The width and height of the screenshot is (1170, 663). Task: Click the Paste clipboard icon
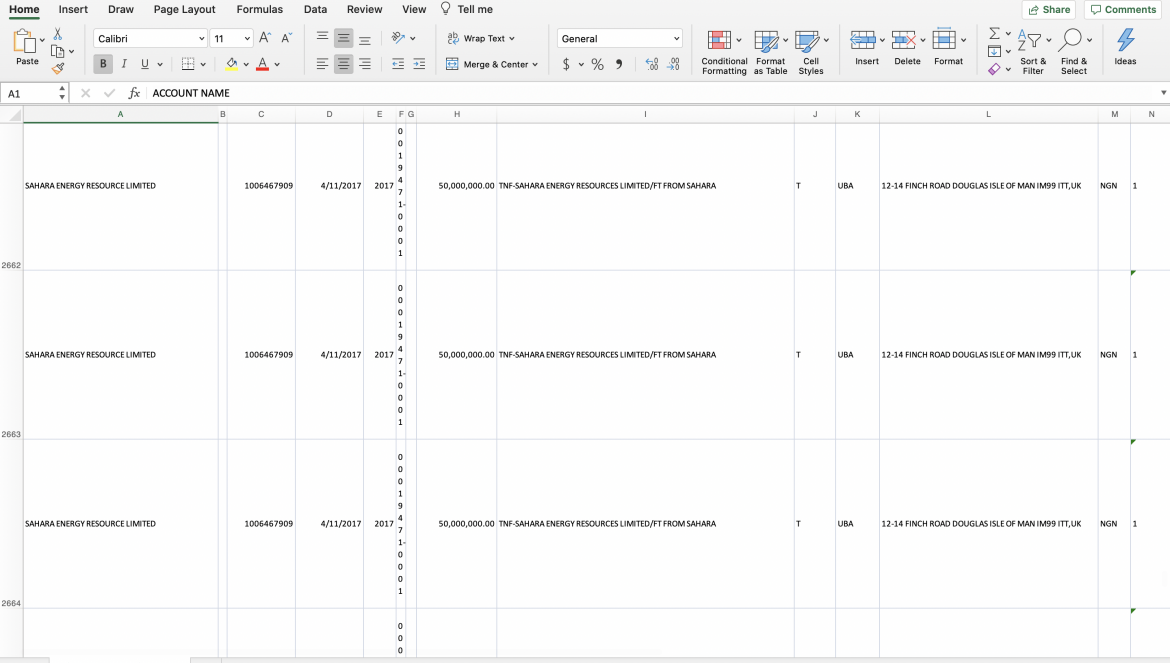pyautogui.click(x=25, y=42)
